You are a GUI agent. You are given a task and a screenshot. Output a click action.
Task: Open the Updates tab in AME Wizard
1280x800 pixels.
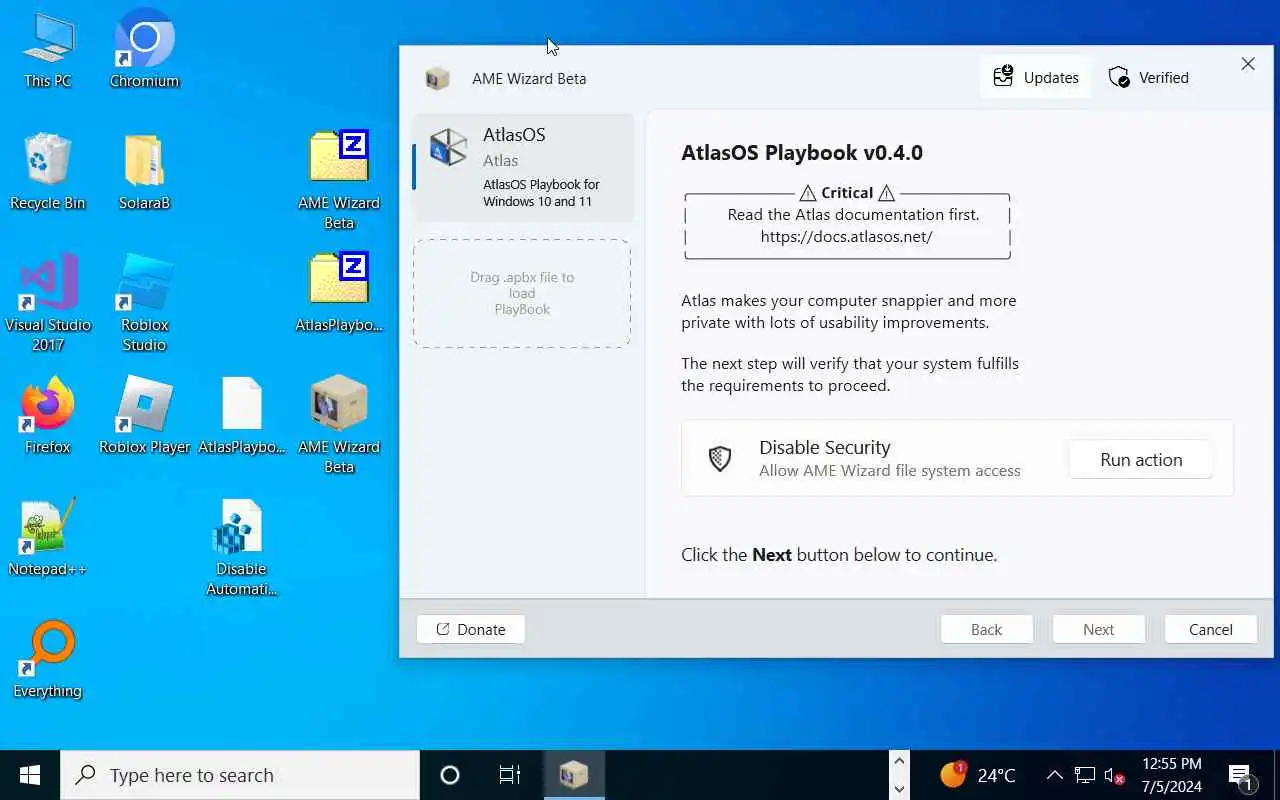(x=1036, y=77)
